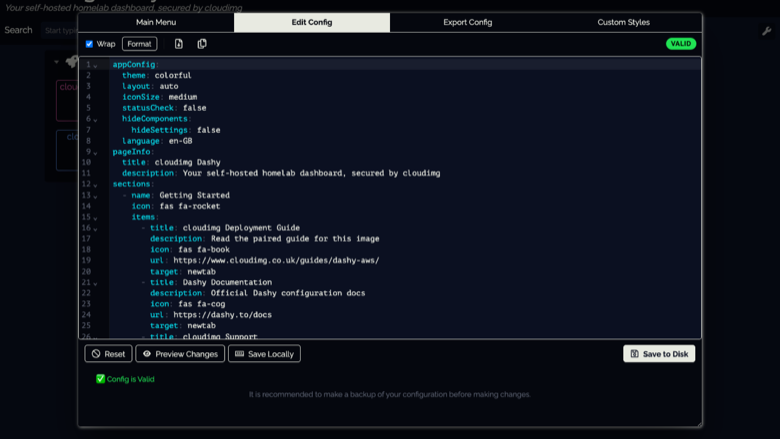Switch to the Main Menu tab
This screenshot has height=439, width=780.
pos(156,22)
